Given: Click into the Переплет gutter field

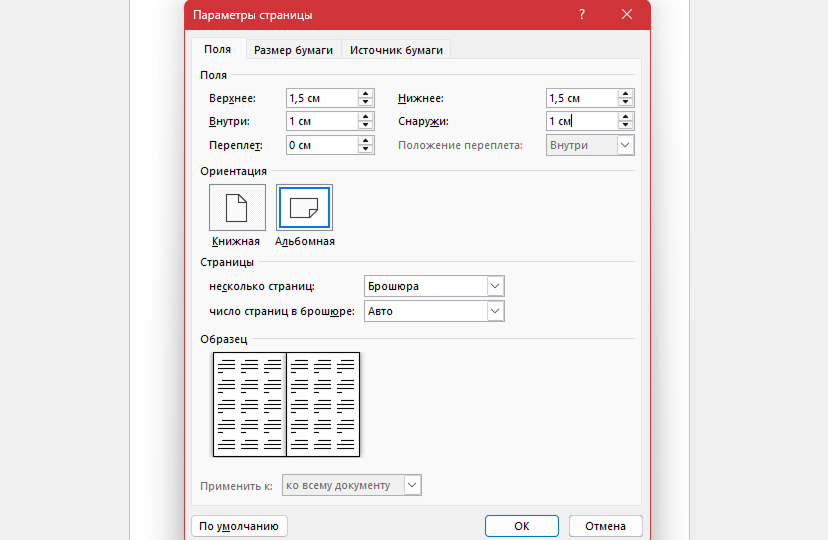Looking at the screenshot, I should (x=322, y=145).
